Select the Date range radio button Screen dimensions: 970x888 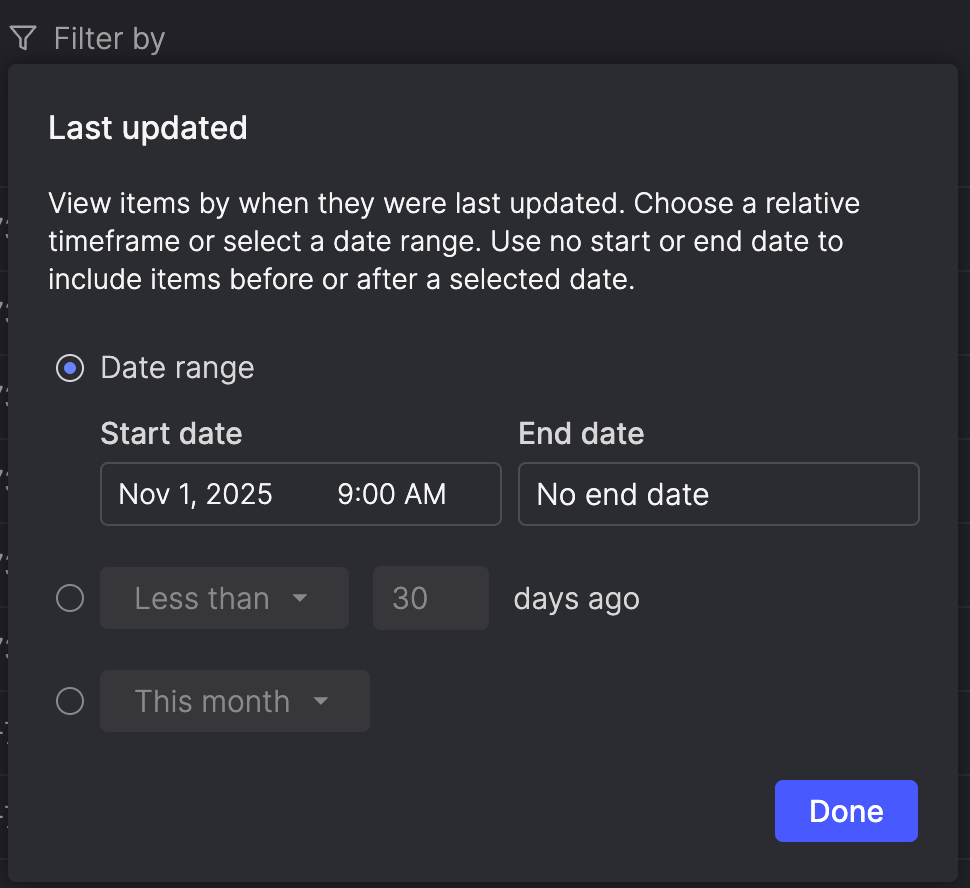click(70, 368)
